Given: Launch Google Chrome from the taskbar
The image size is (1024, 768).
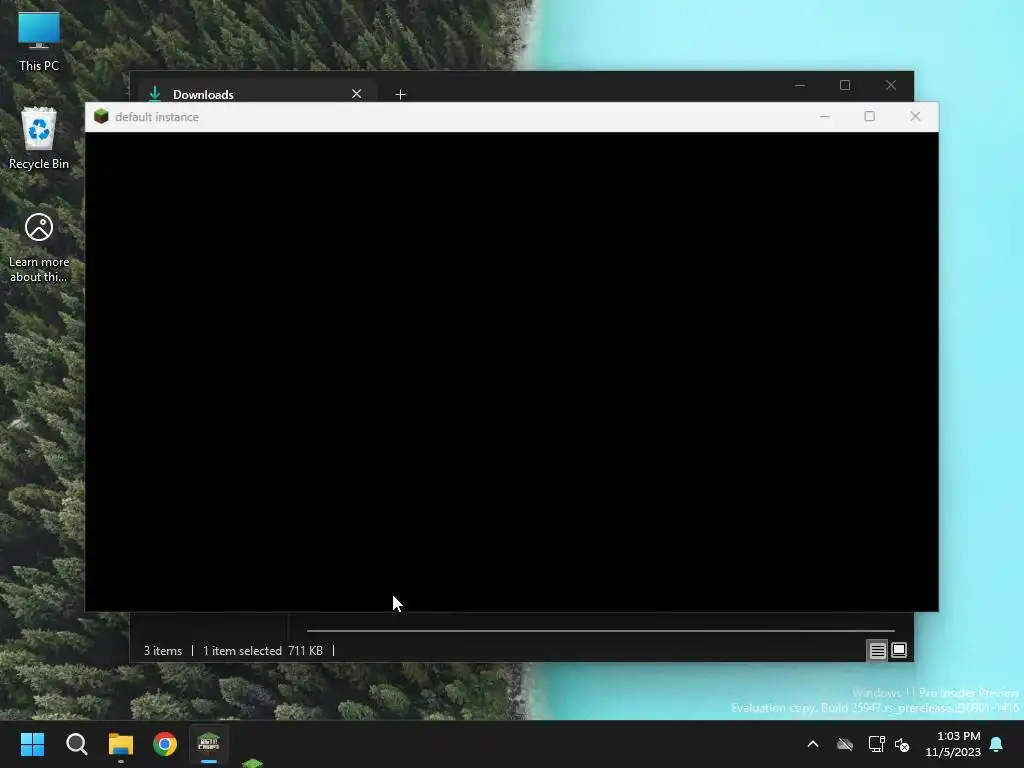Looking at the screenshot, I should pos(165,744).
